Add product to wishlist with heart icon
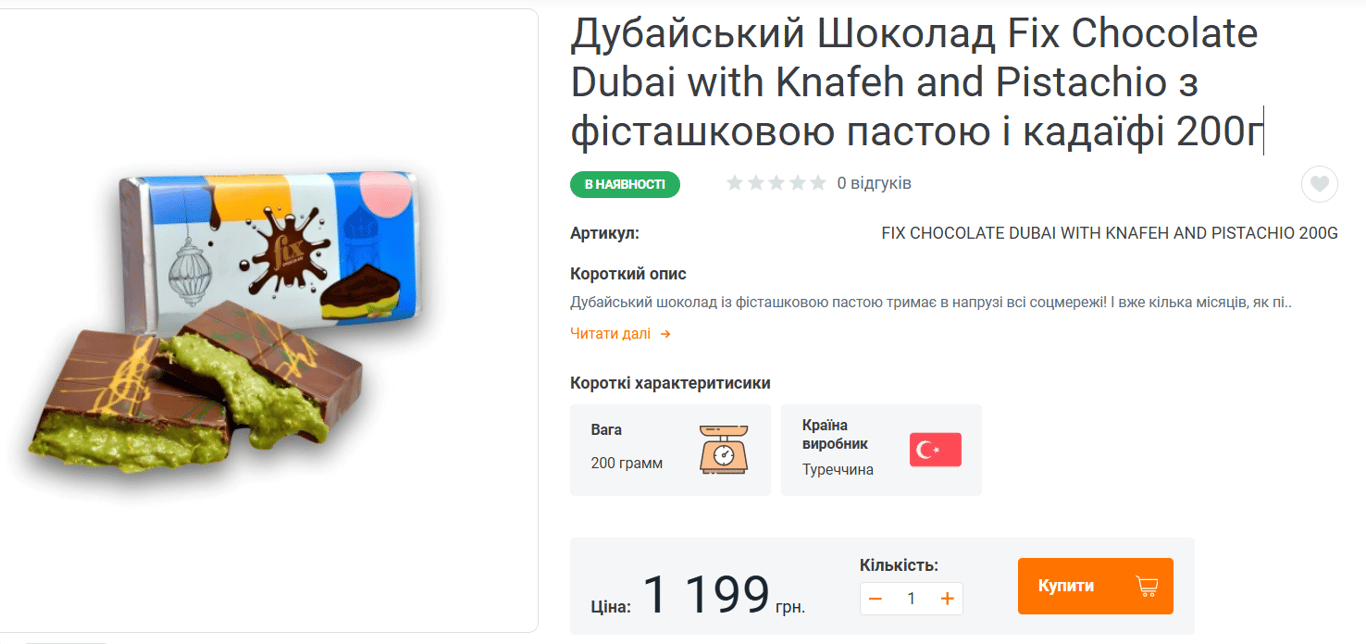The height and width of the screenshot is (644, 1366). (x=1319, y=184)
